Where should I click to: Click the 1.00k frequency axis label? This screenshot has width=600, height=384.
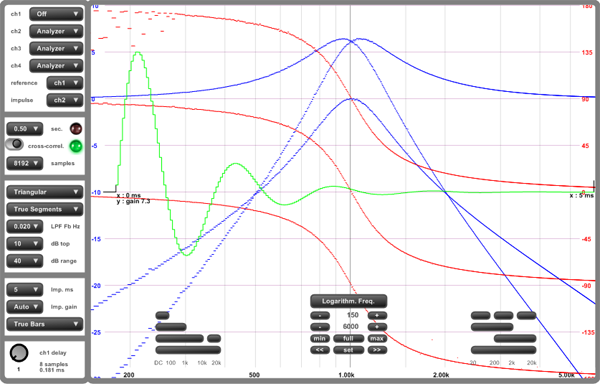[x=347, y=375]
